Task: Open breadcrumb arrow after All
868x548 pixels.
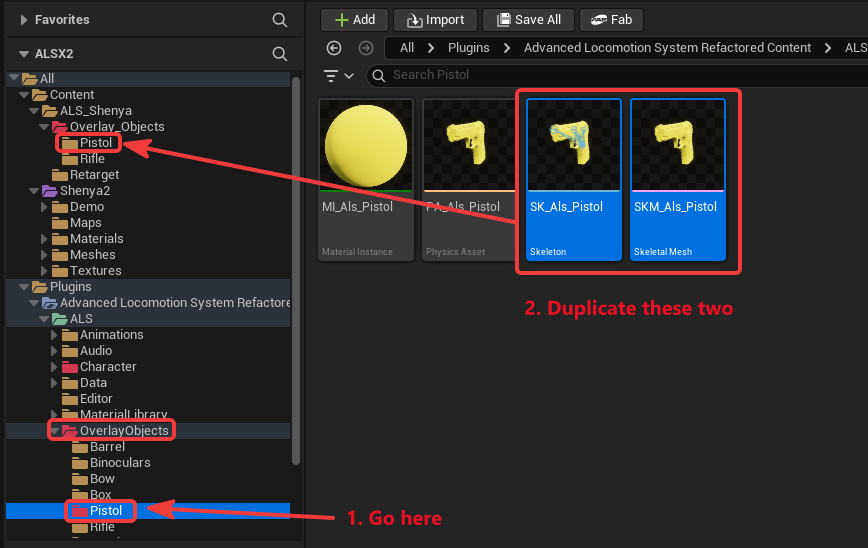Action: point(431,48)
